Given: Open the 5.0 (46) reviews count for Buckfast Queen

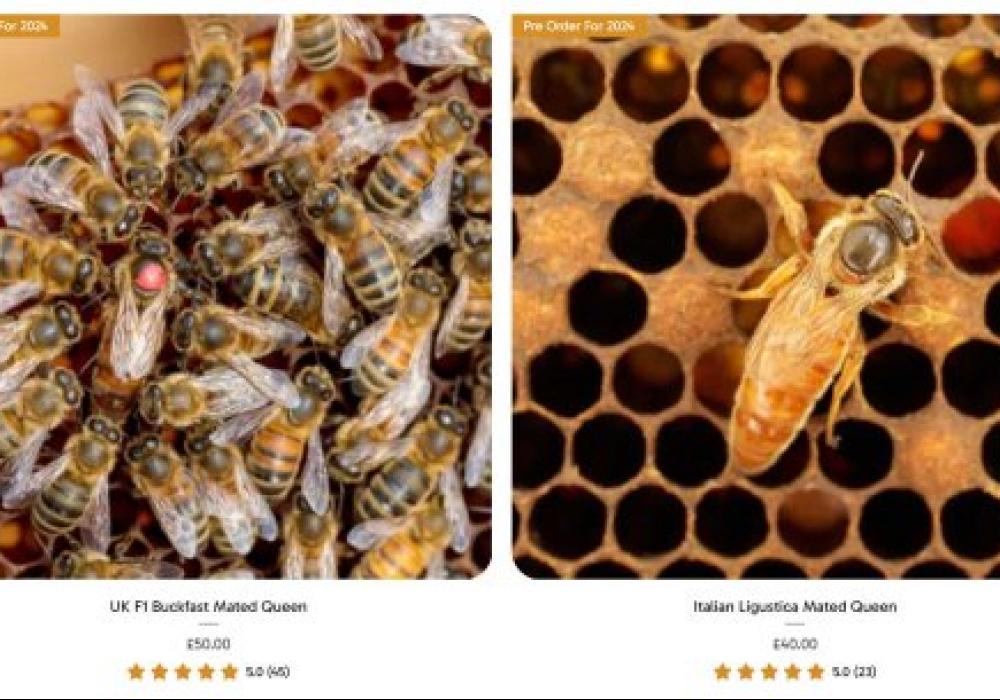Looking at the screenshot, I should coord(268,671).
